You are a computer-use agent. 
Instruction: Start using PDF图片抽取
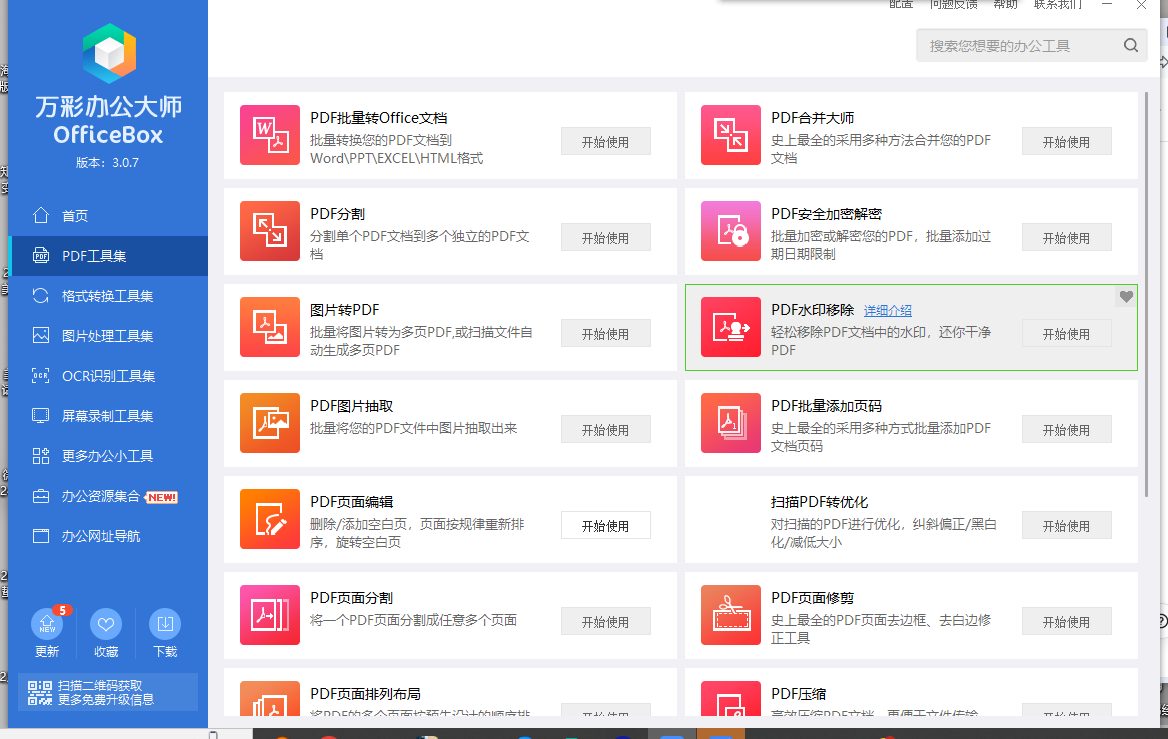coord(606,430)
